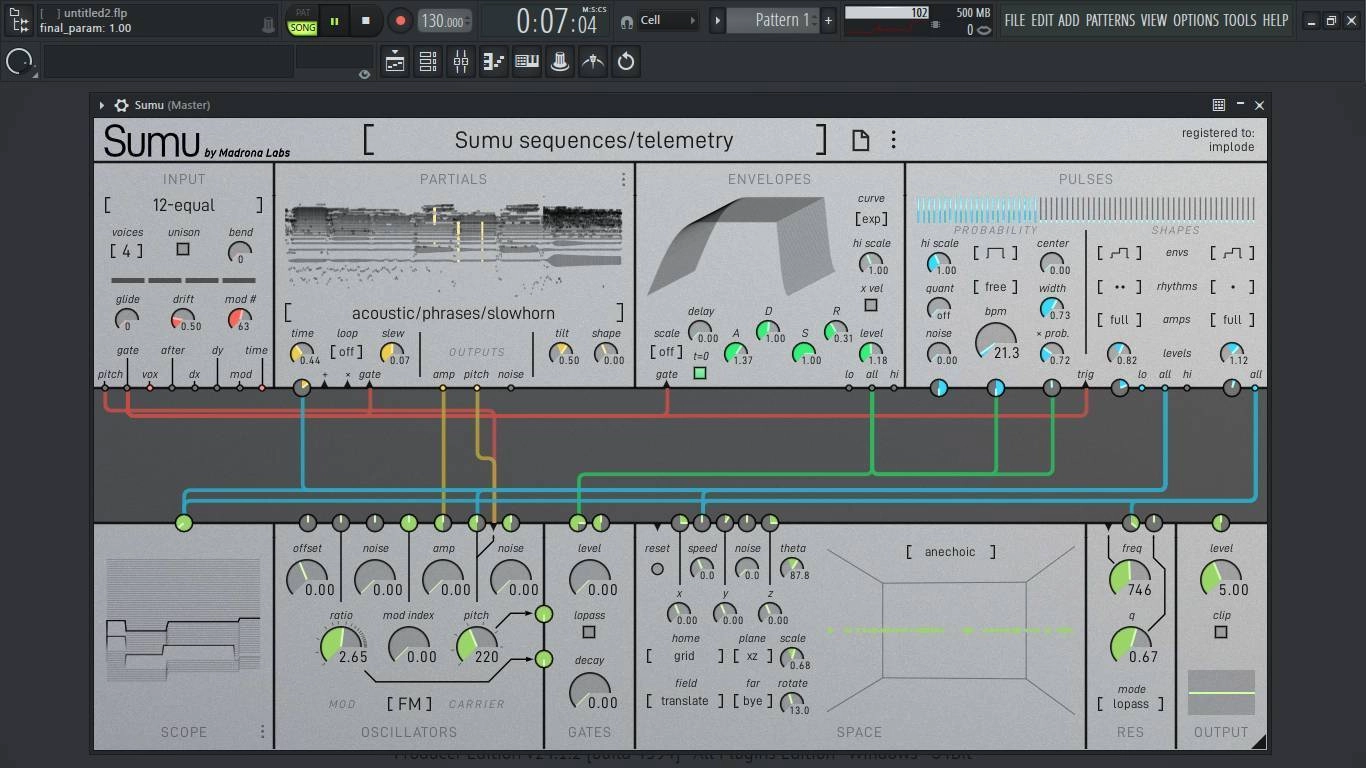Viewport: 1366px width, 768px height.
Task: Click the green input patch dial above SCOPE
Action: pos(183,522)
